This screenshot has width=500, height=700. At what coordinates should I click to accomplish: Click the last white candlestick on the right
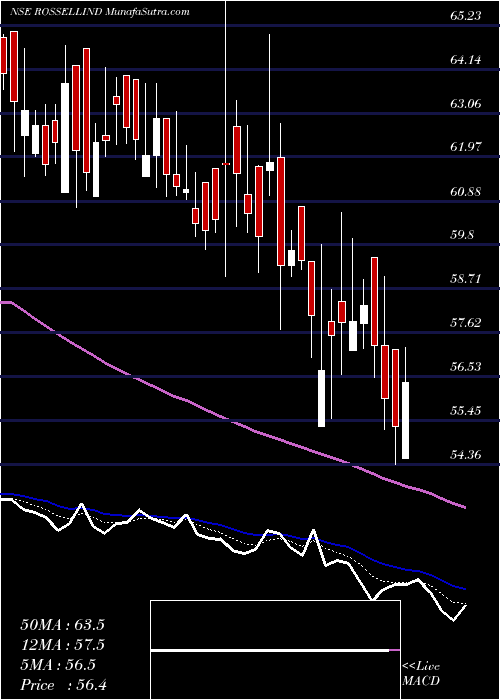405,420
